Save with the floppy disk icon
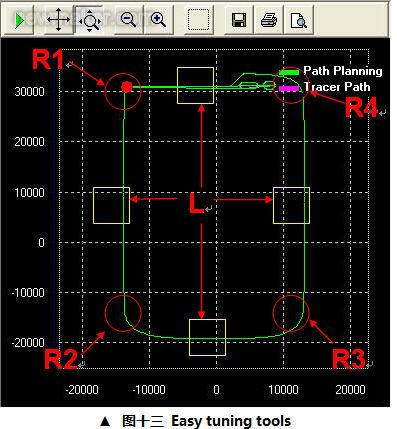The image size is (397, 429). tap(239, 20)
